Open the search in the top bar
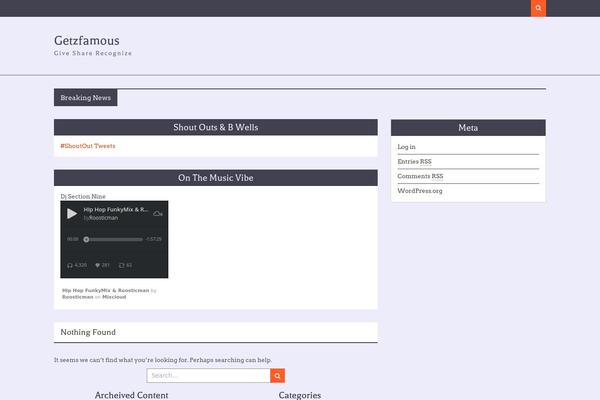The image size is (600, 400). click(538, 8)
